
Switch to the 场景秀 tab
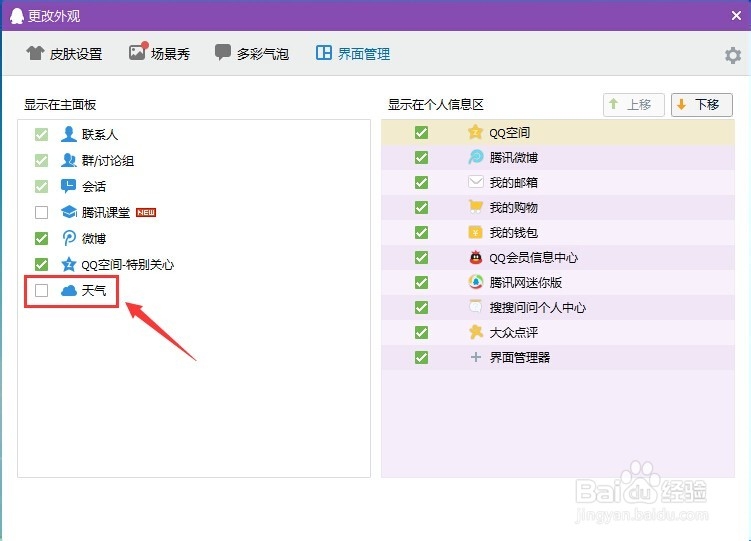click(x=159, y=53)
